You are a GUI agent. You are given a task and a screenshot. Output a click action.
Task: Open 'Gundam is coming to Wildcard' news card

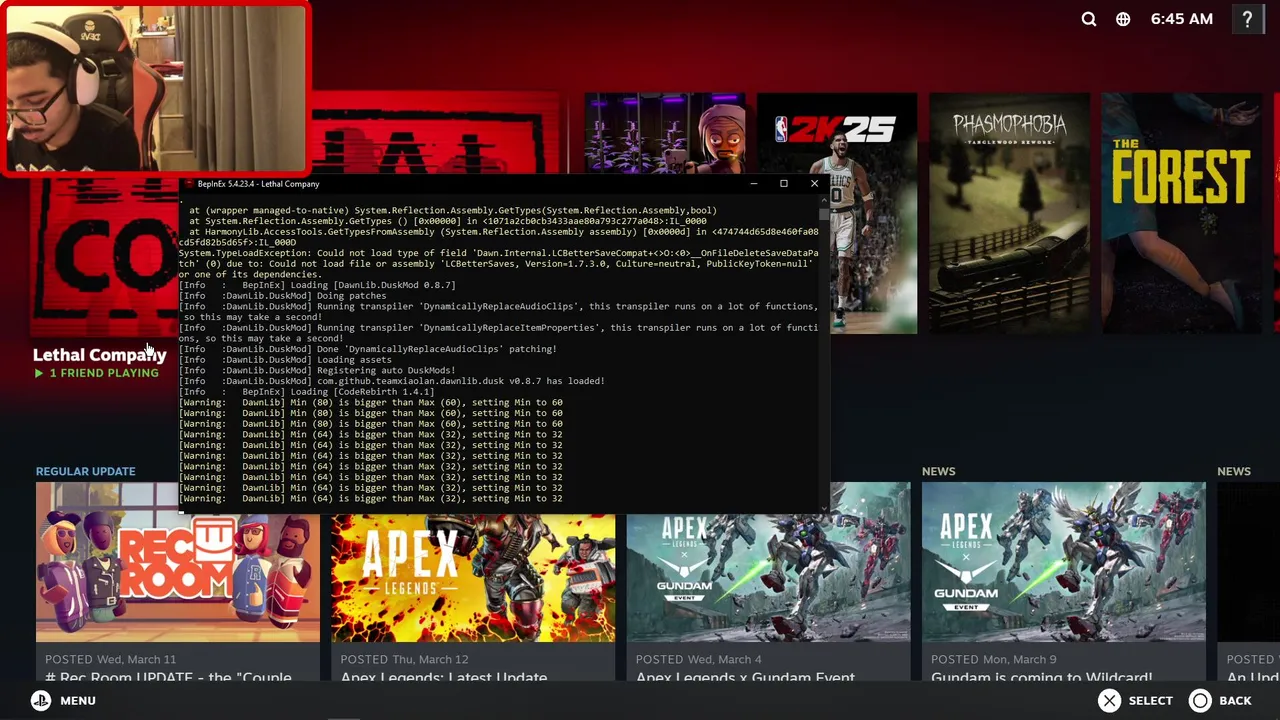pyautogui.click(x=1064, y=582)
